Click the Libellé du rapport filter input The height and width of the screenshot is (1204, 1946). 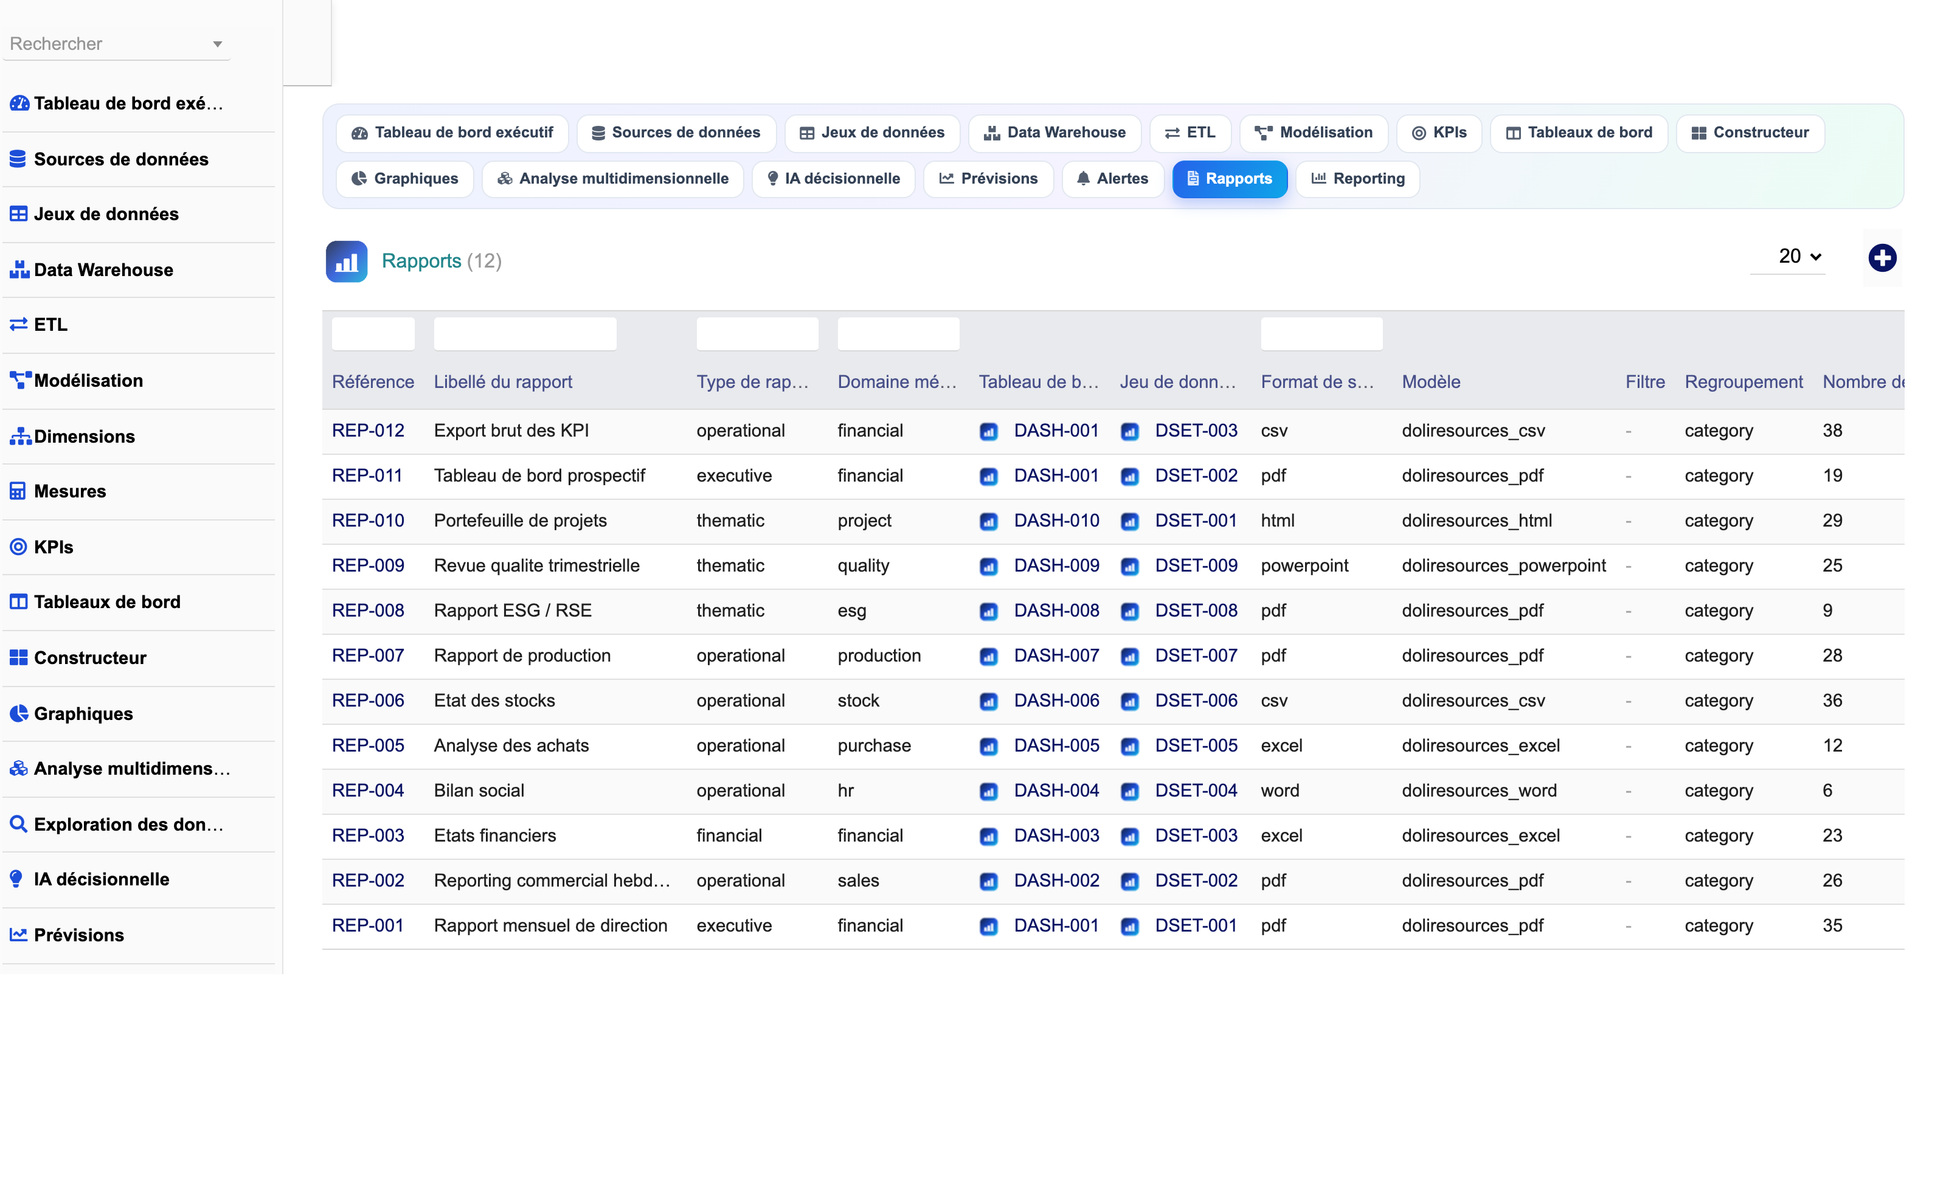(x=525, y=334)
